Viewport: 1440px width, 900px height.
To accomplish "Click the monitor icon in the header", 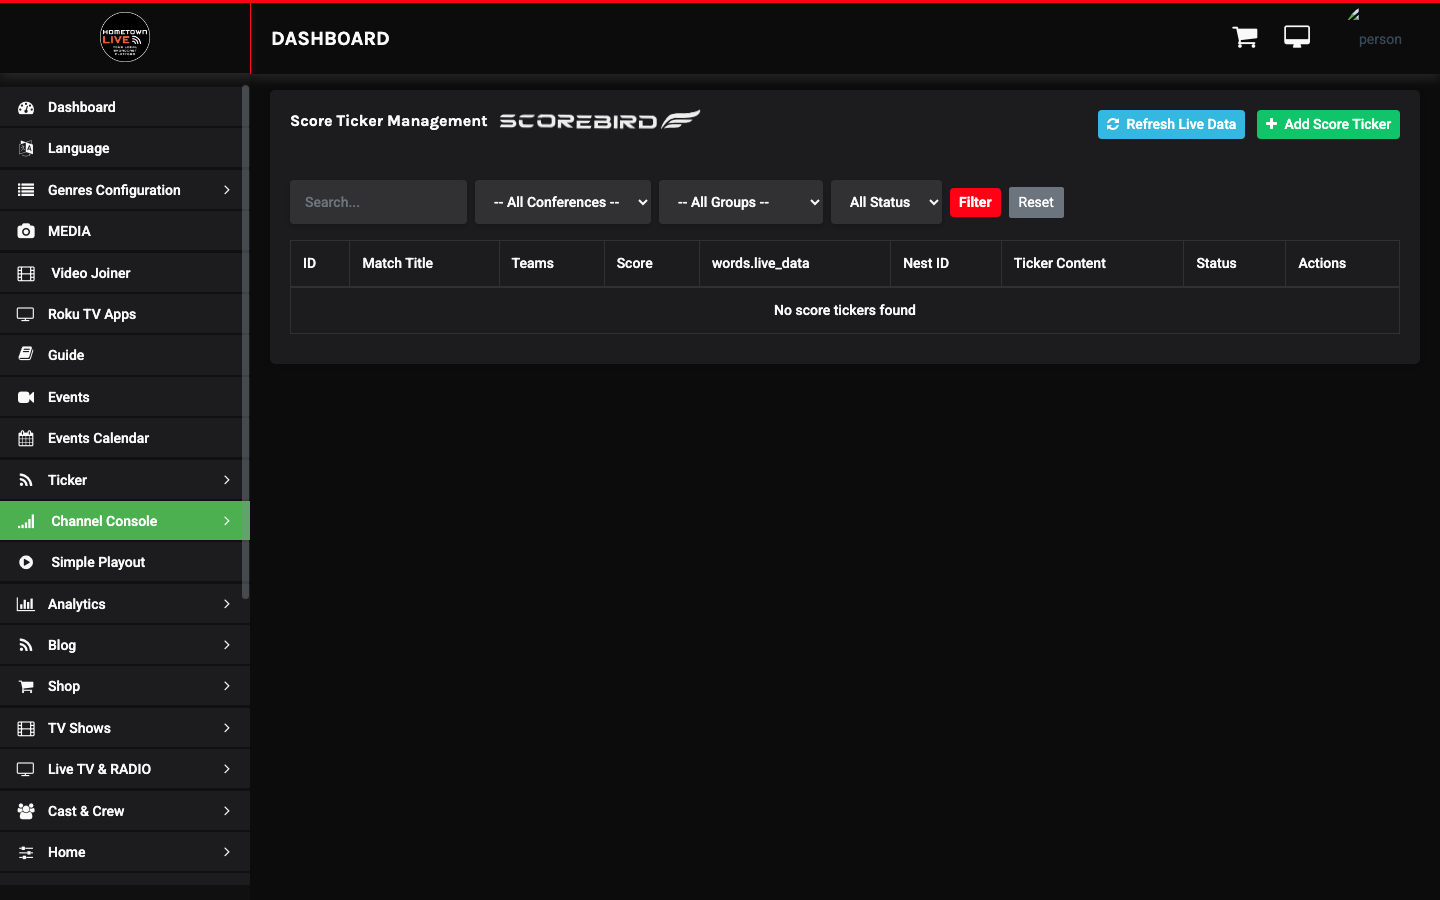I will pyautogui.click(x=1297, y=37).
